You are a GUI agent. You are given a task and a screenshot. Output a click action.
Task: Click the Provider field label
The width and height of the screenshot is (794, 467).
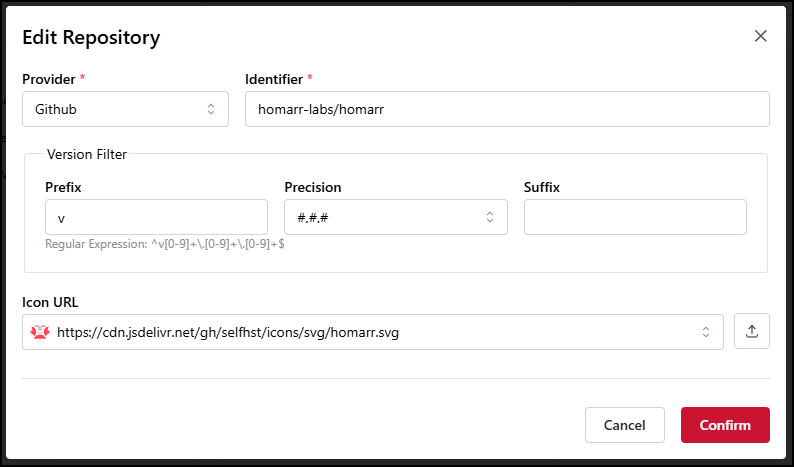coord(52,78)
